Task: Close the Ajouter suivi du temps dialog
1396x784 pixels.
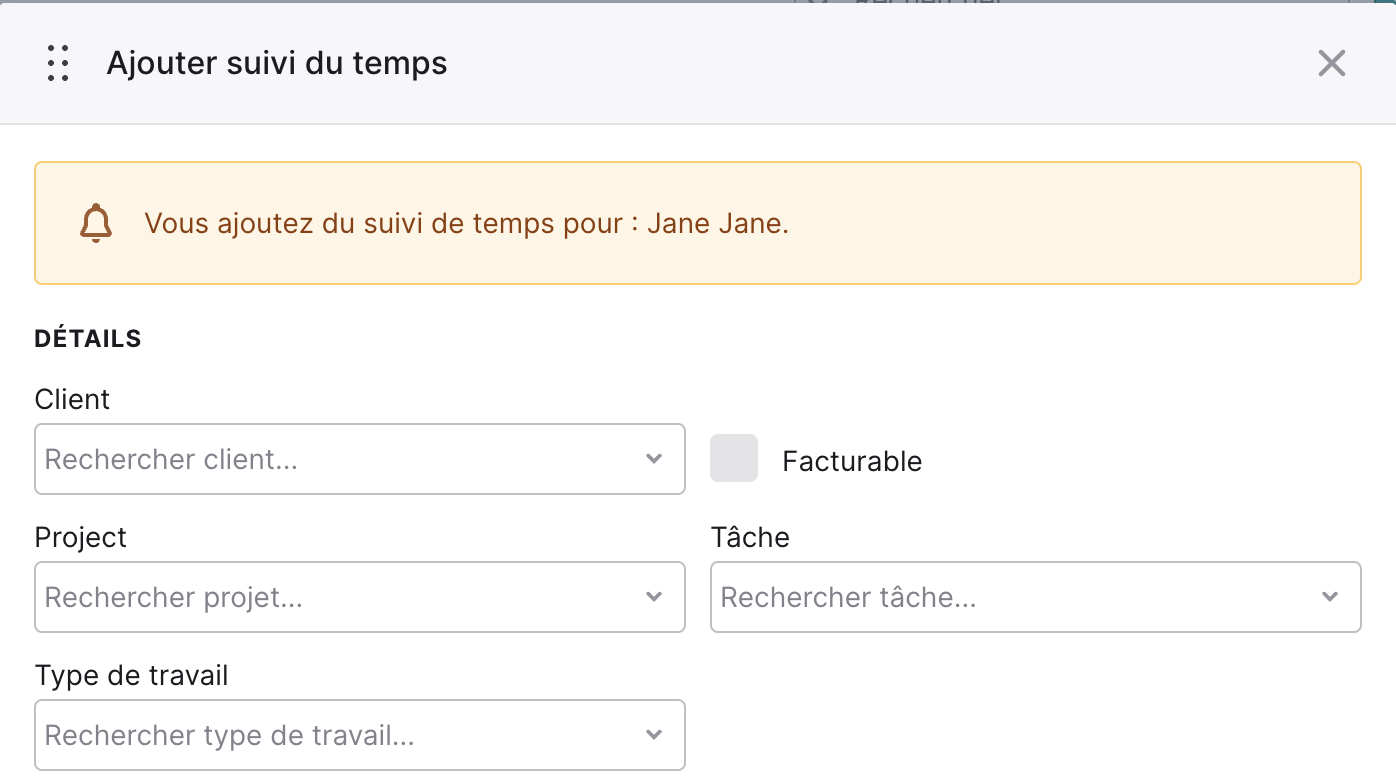Action: click(x=1331, y=63)
